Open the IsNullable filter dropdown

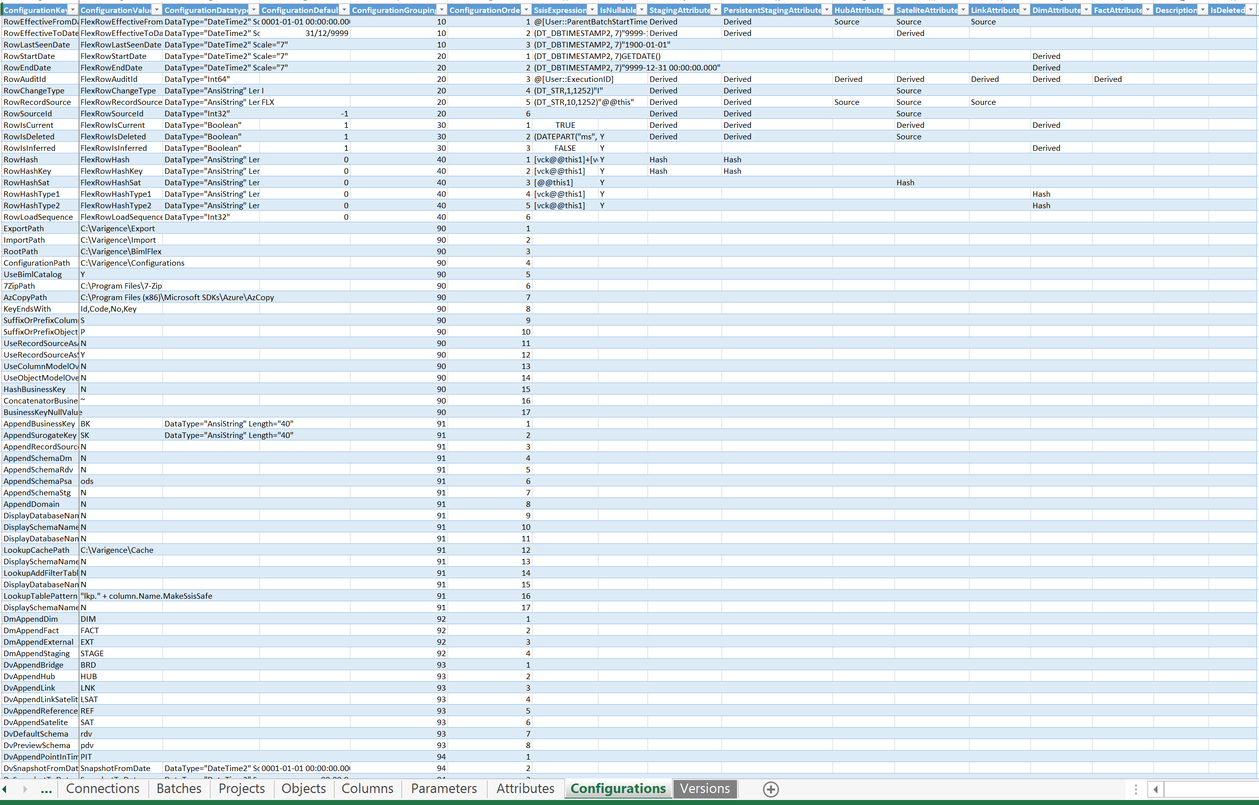tap(641, 10)
